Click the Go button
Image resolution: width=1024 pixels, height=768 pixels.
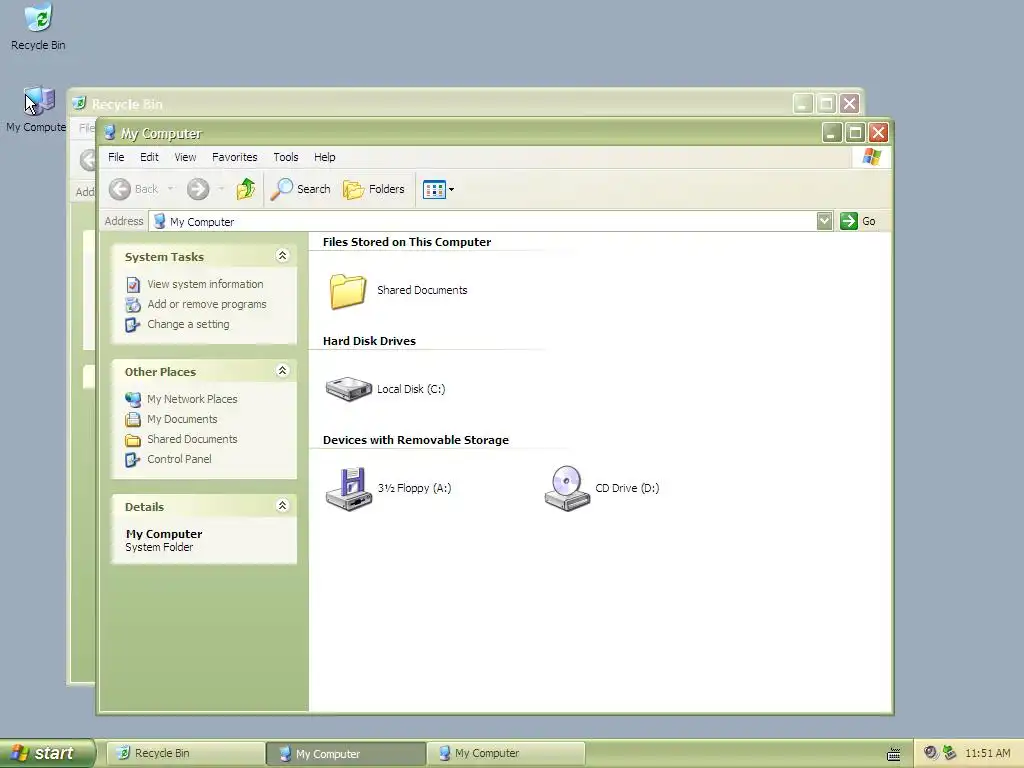[x=858, y=221]
